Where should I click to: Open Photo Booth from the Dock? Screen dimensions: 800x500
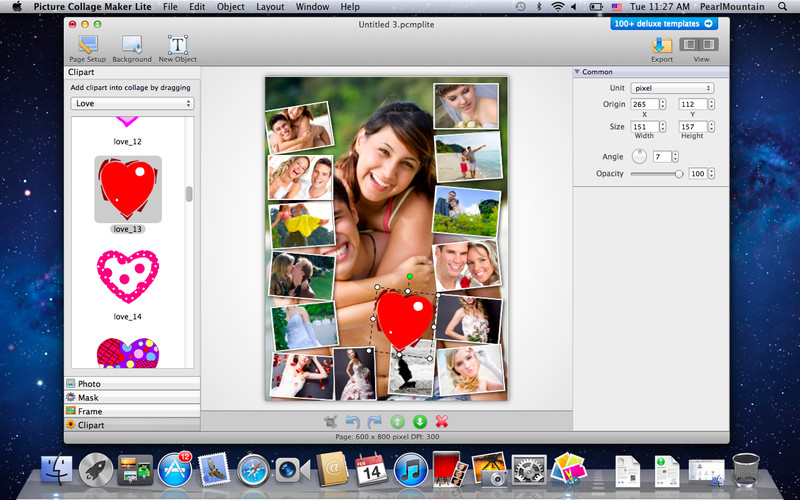(x=450, y=468)
